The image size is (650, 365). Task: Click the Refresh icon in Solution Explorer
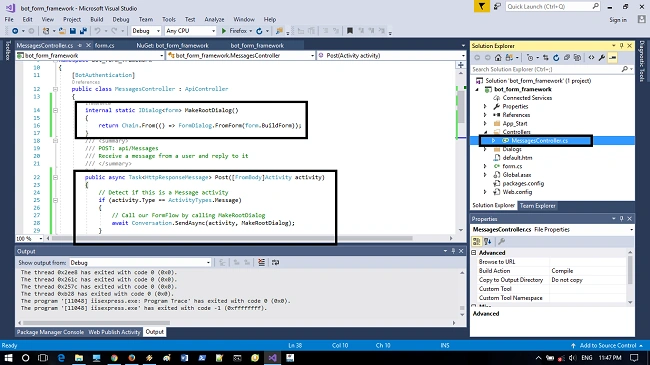556,58
